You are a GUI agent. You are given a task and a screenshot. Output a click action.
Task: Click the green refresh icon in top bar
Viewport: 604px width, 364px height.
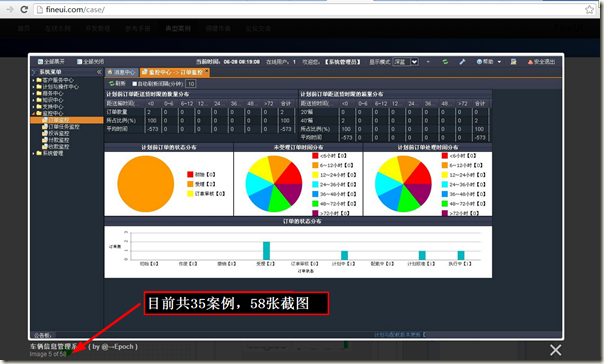[445, 62]
